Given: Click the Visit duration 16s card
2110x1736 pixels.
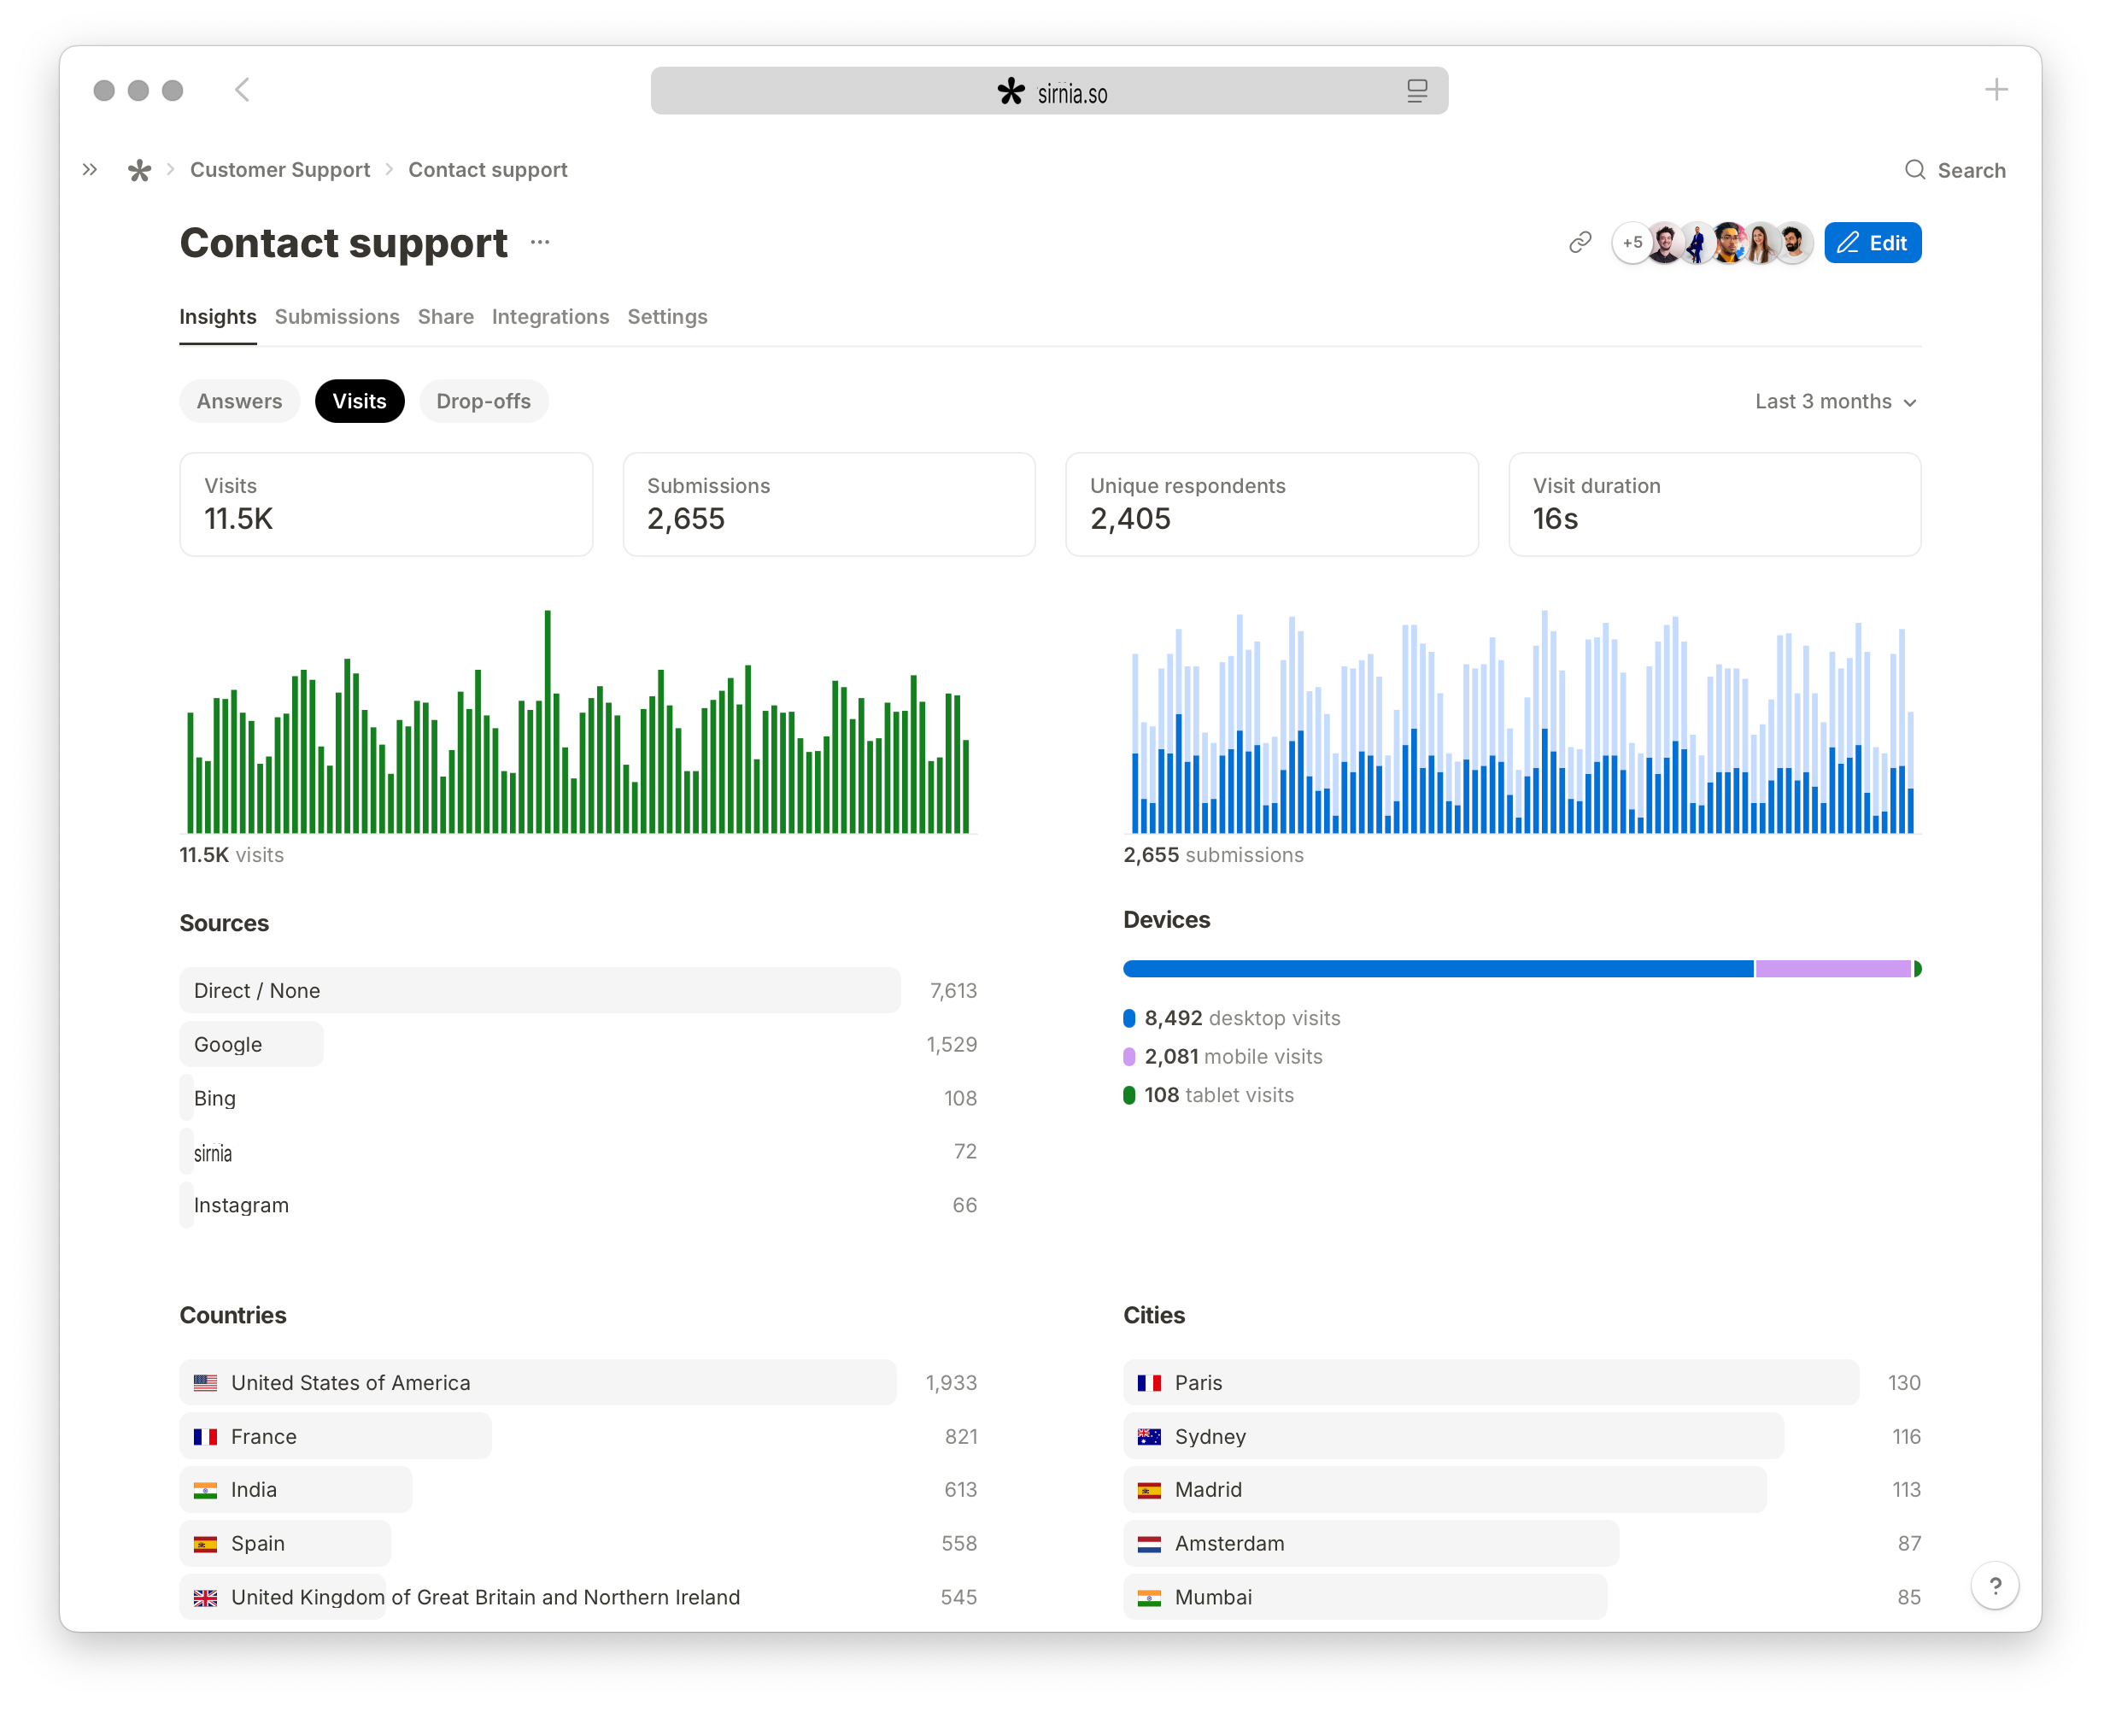Looking at the screenshot, I should point(1714,504).
